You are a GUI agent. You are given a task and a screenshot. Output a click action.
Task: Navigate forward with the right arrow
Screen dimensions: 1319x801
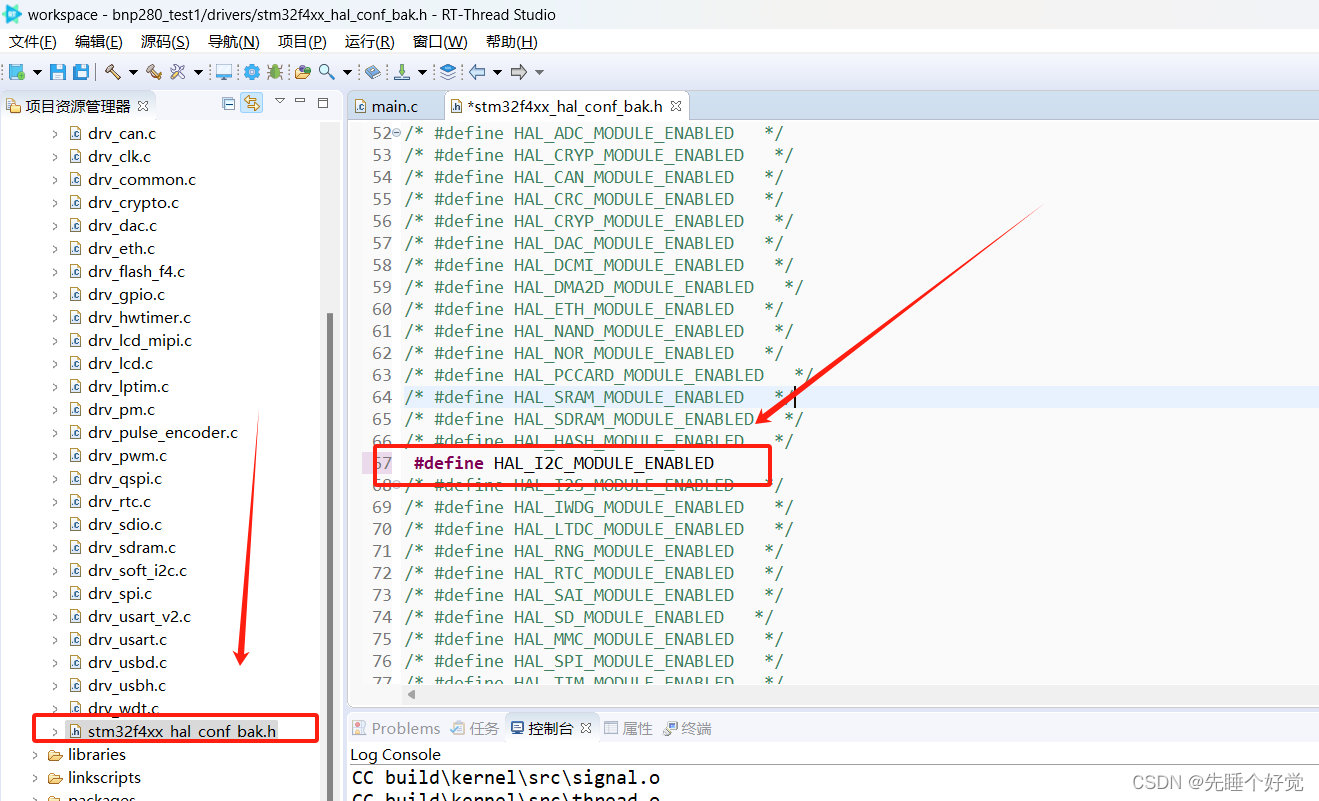point(519,72)
